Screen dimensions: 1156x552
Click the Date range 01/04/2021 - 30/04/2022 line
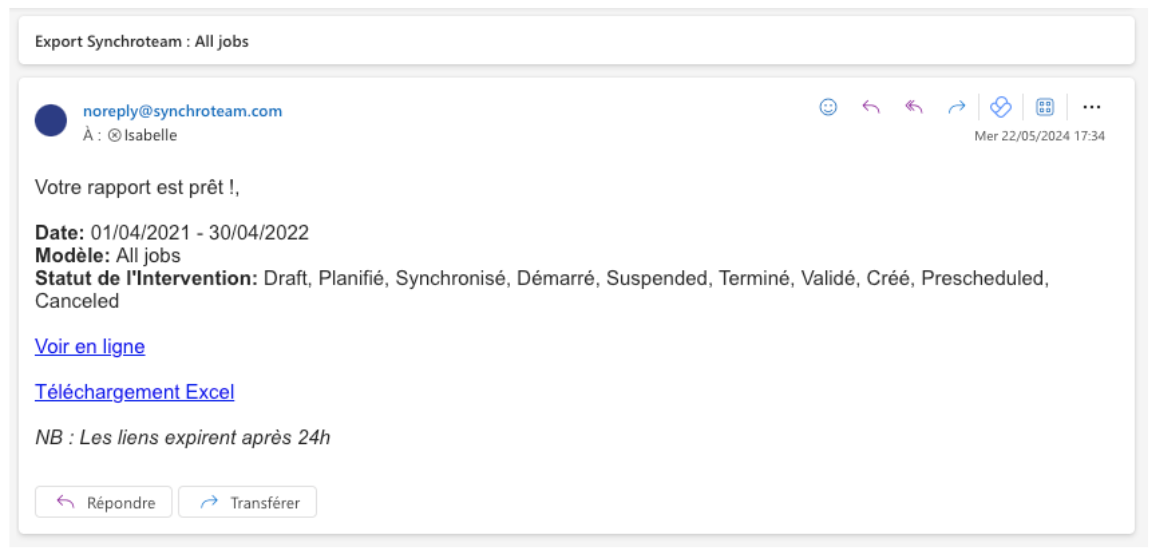pyautogui.click(x=172, y=233)
